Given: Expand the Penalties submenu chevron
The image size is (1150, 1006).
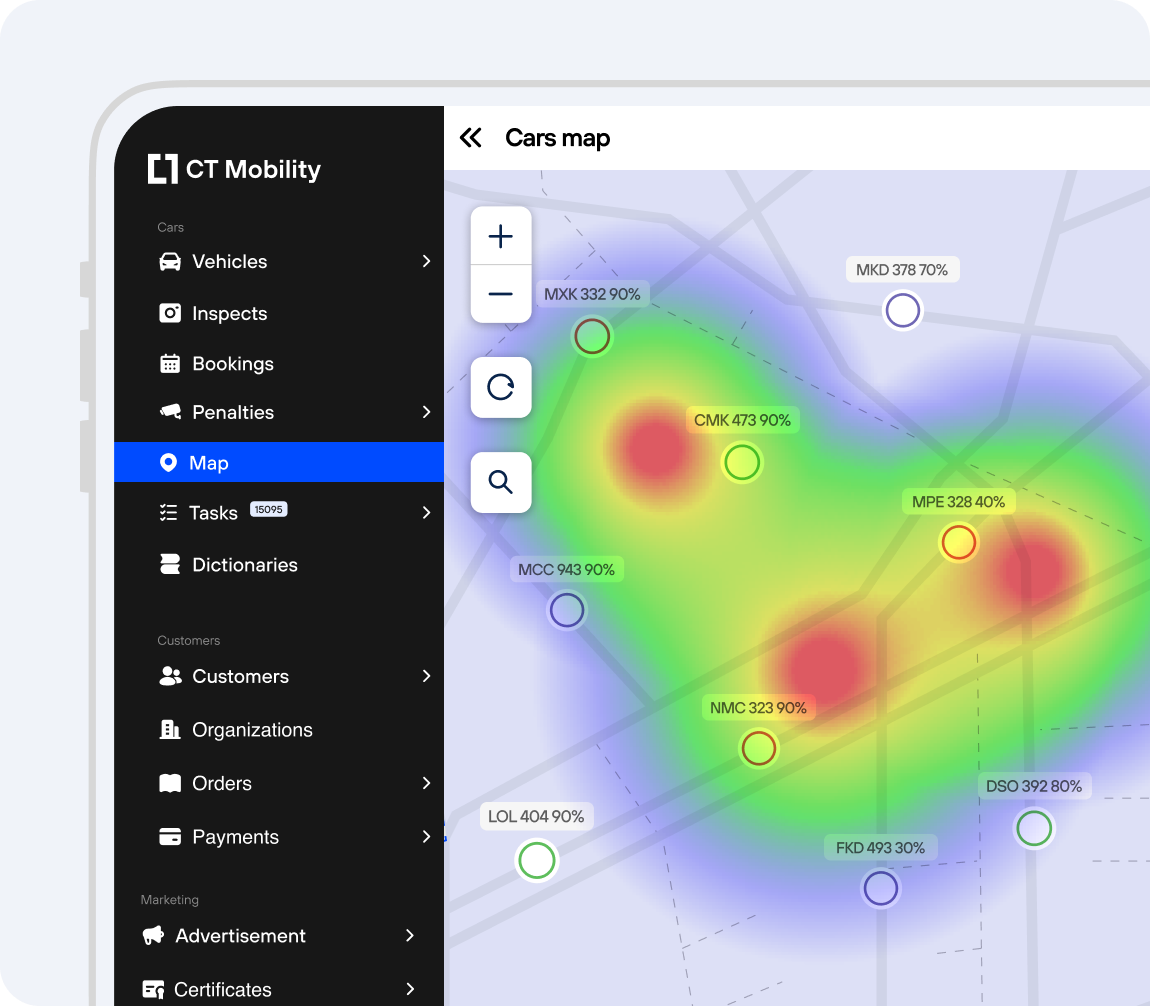Looking at the screenshot, I should click(427, 412).
